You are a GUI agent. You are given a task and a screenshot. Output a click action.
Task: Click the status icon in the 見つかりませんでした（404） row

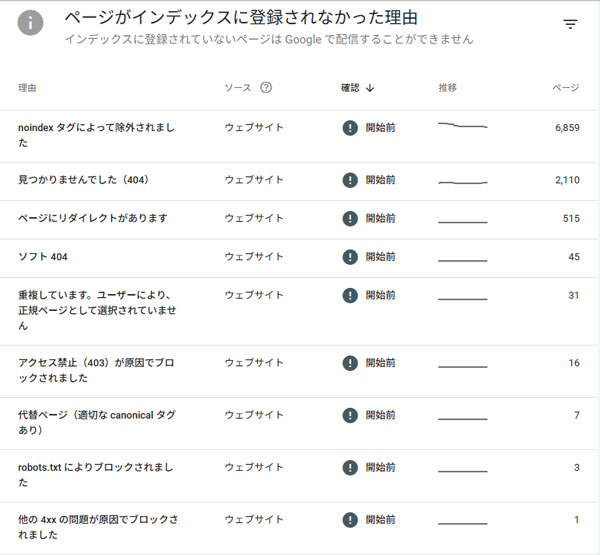(350, 180)
